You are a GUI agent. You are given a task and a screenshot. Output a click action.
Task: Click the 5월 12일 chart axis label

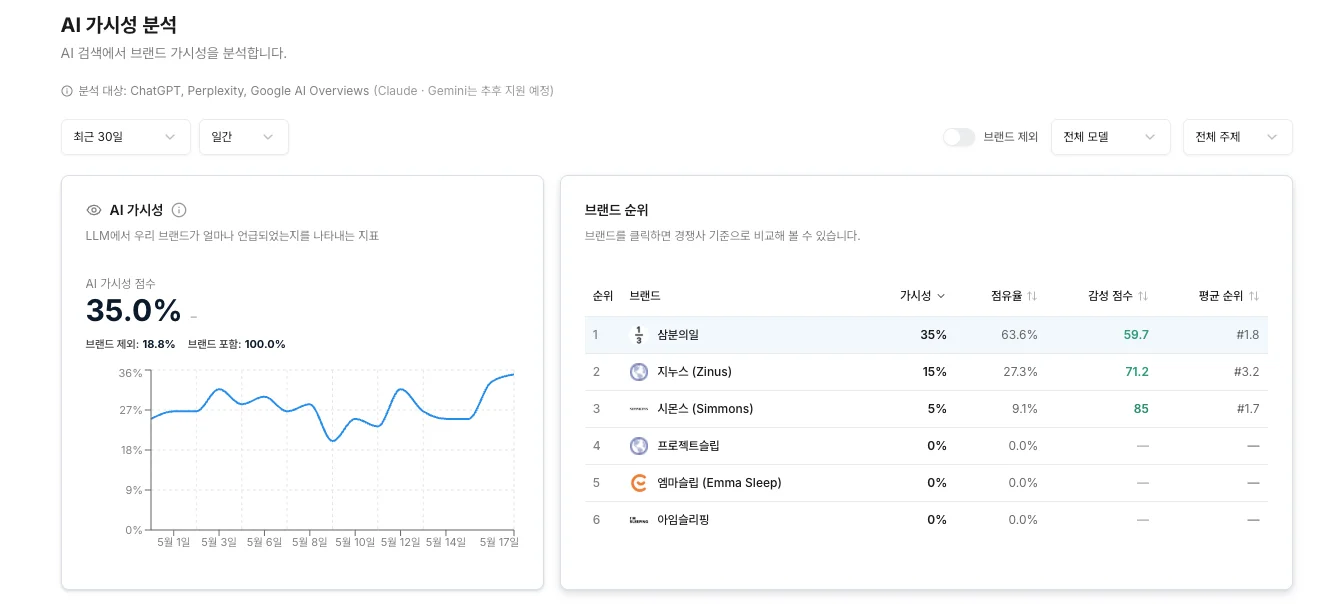pyautogui.click(x=400, y=542)
